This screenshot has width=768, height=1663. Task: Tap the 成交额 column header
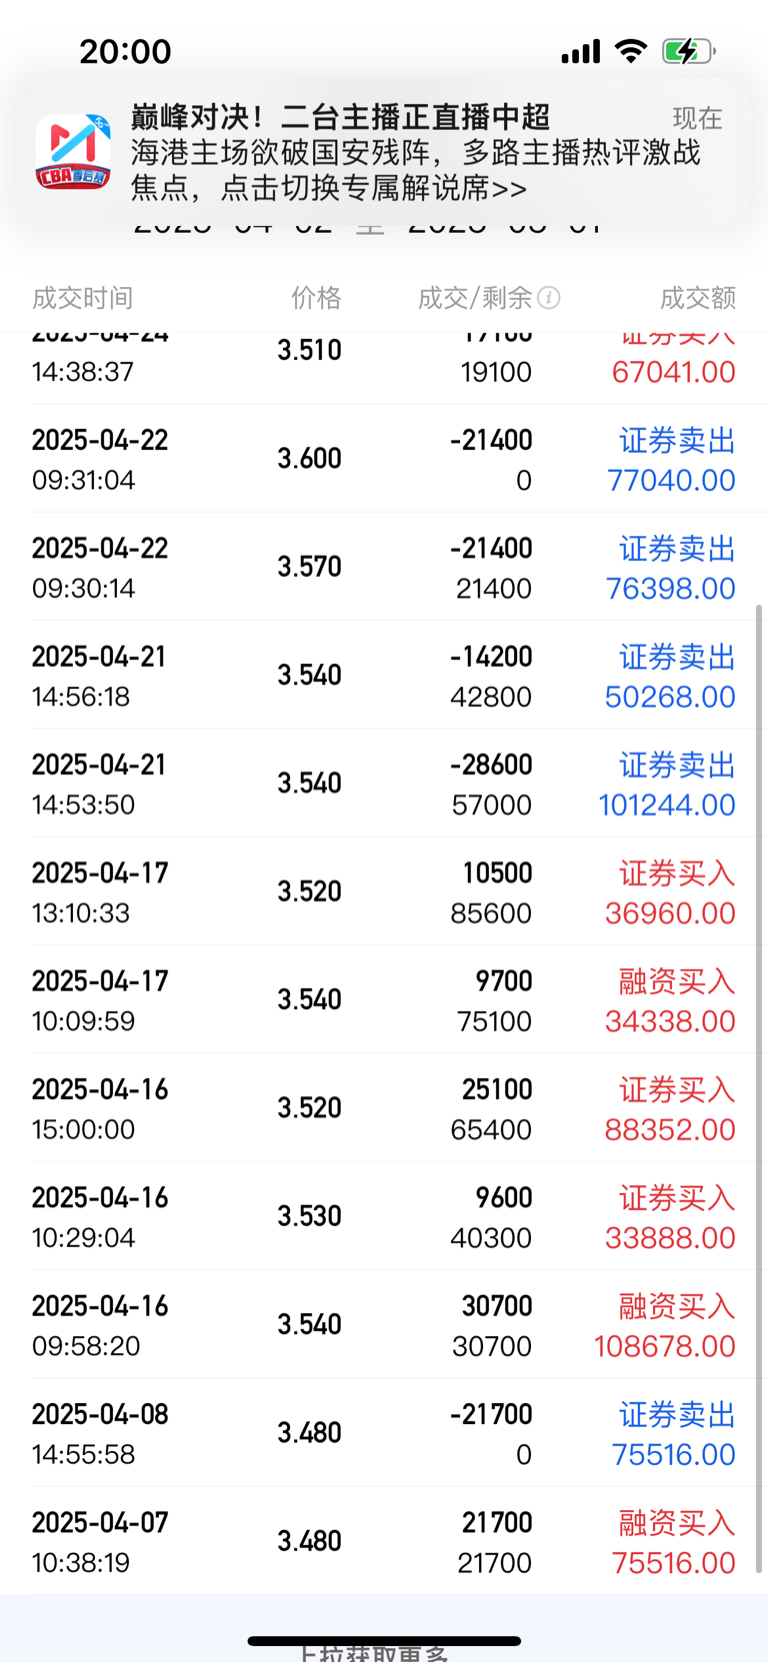click(x=697, y=297)
